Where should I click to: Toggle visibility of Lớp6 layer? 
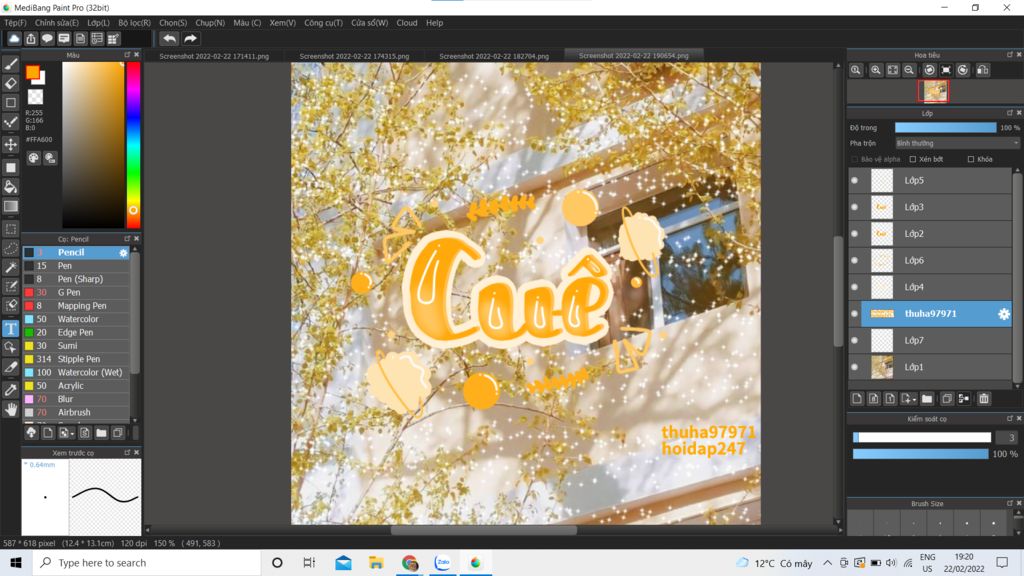tap(854, 261)
